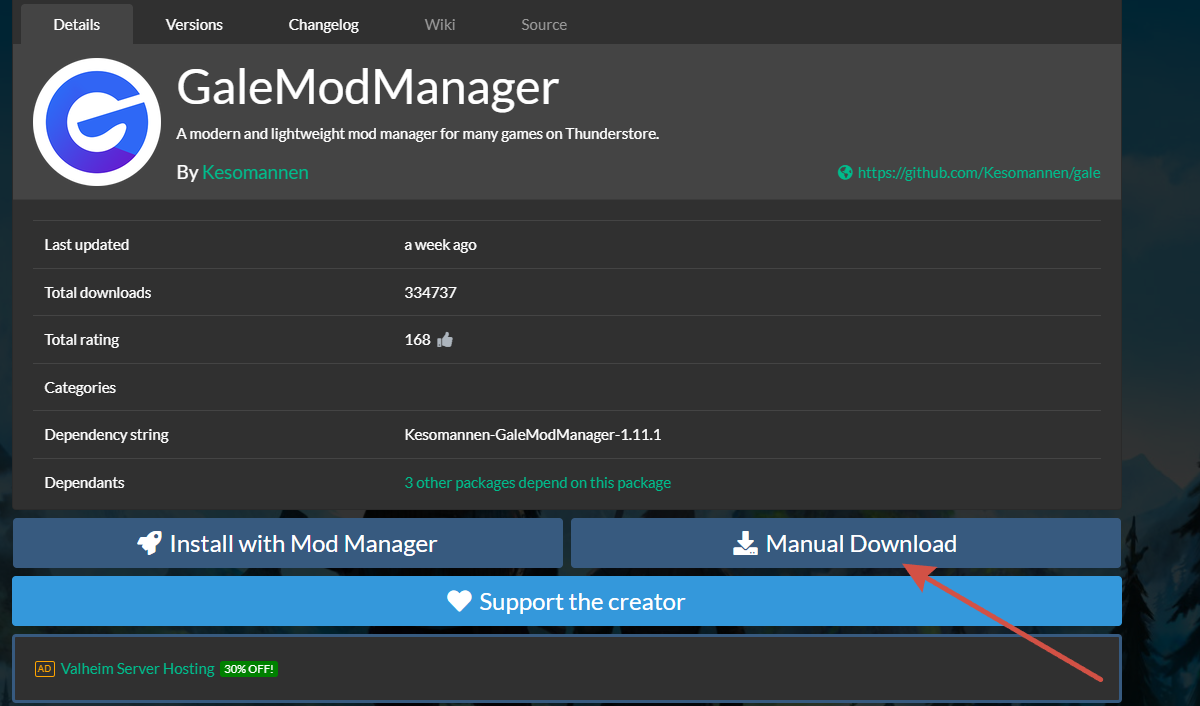The image size is (1200, 706).
Task: Click the 'Last updated' row label
Action: [87, 245]
